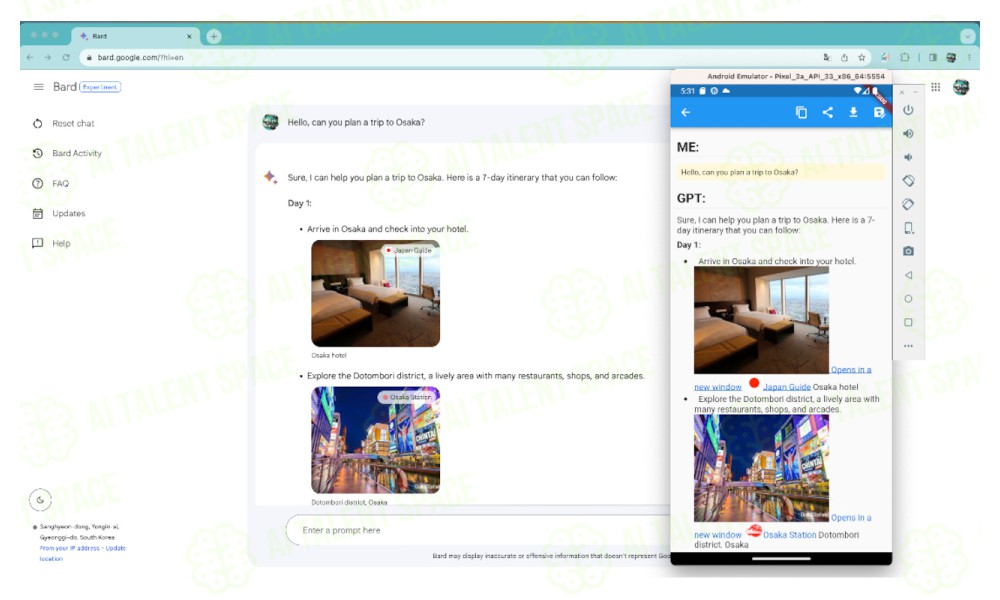Image resolution: width=1000 pixels, height=600 pixels.
Task: Open the Chrome profile avatar in toolbar
Action: click(951, 57)
